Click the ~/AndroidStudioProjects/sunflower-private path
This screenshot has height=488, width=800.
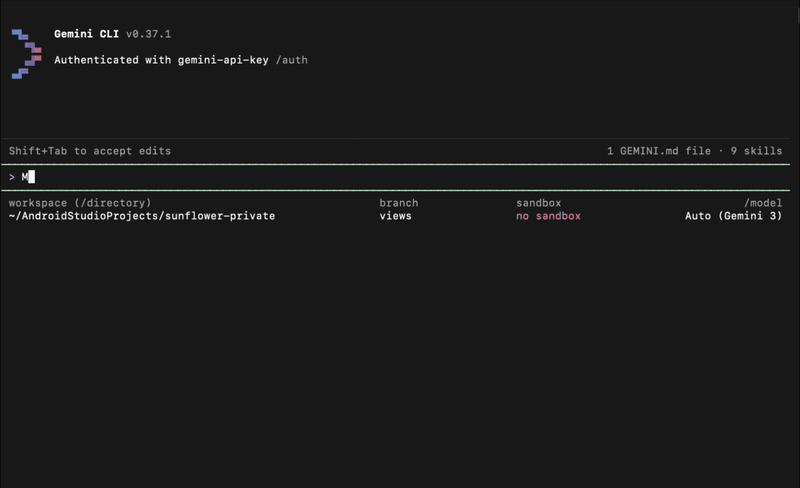tap(142, 216)
